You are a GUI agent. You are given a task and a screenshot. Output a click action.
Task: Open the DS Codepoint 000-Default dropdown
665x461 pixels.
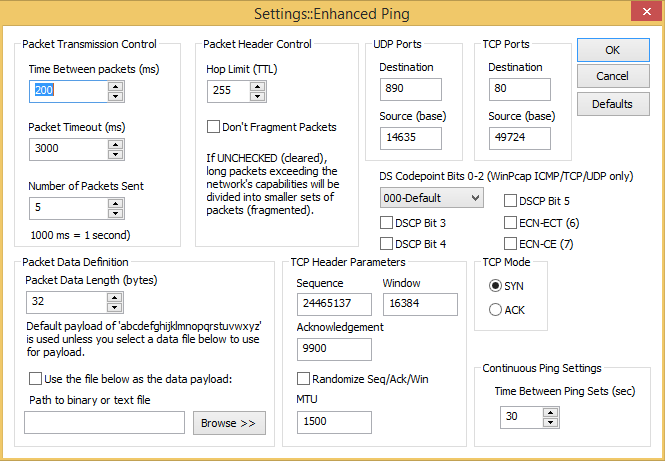[431, 198]
